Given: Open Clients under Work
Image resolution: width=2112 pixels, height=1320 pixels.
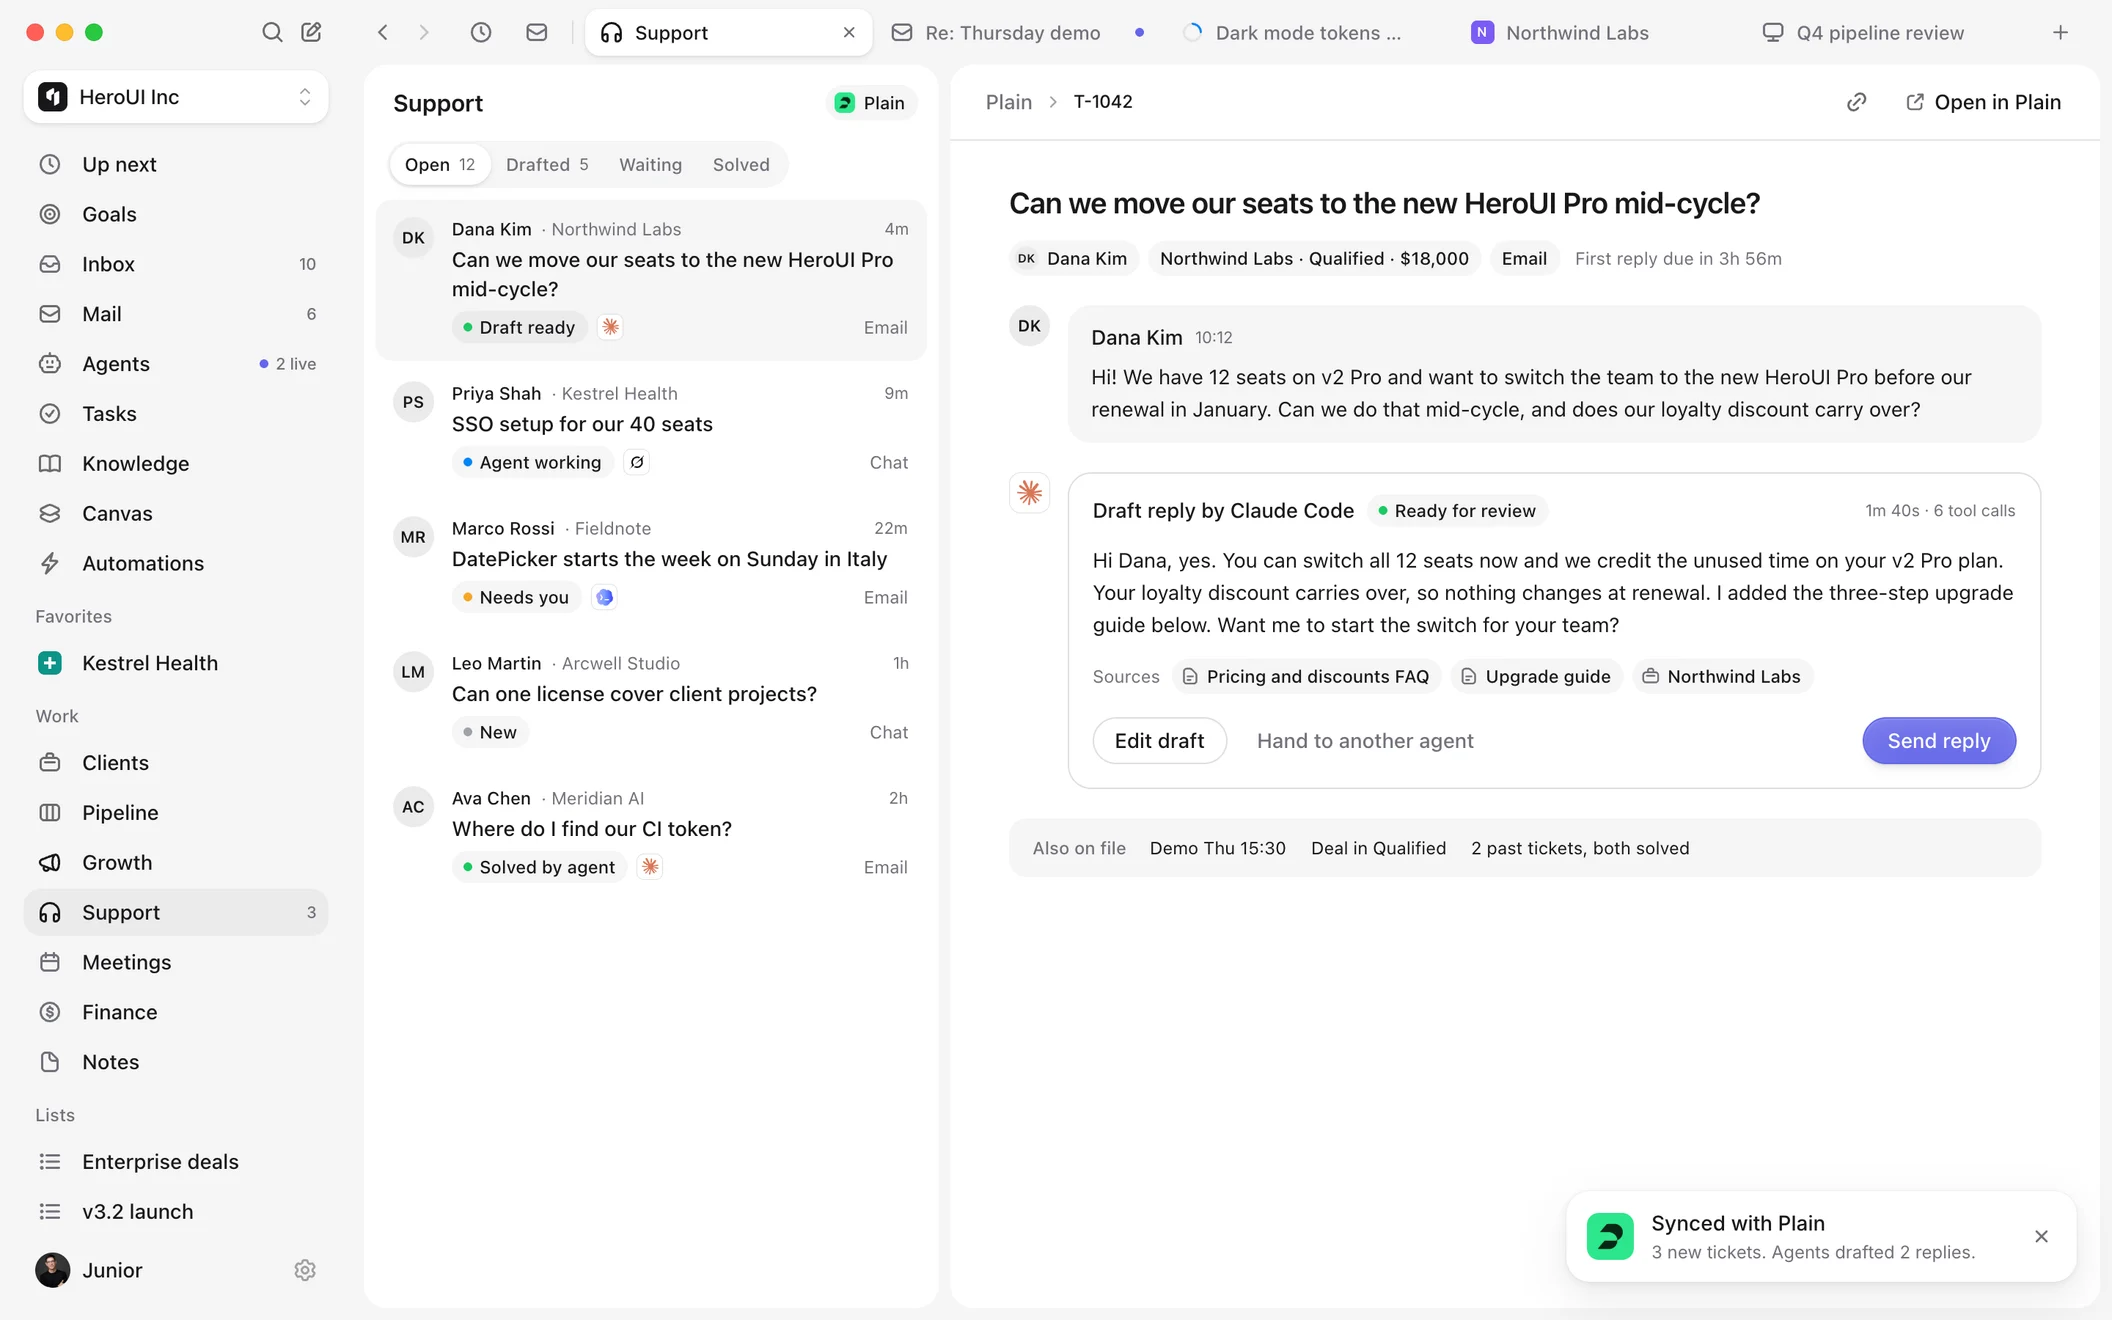Looking at the screenshot, I should coord(176,763).
